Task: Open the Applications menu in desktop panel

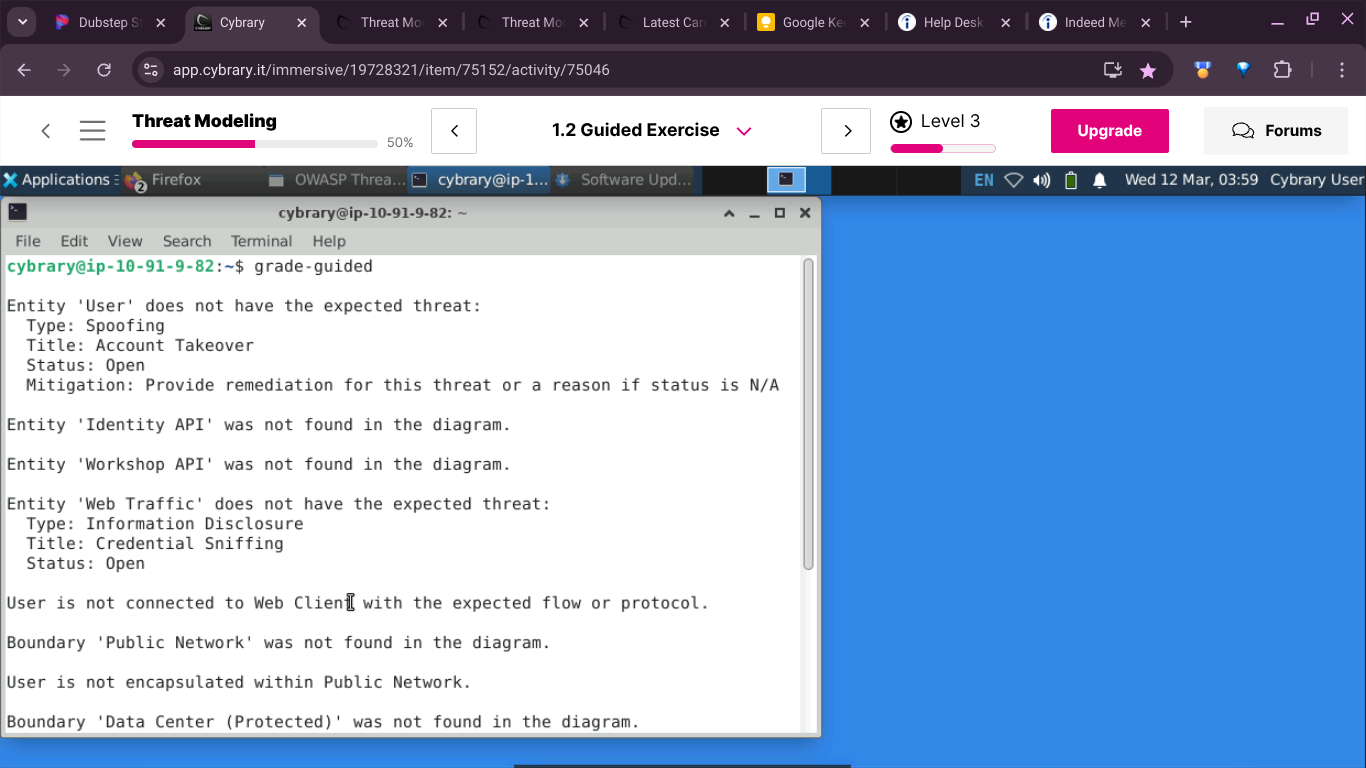Action: tap(56, 180)
